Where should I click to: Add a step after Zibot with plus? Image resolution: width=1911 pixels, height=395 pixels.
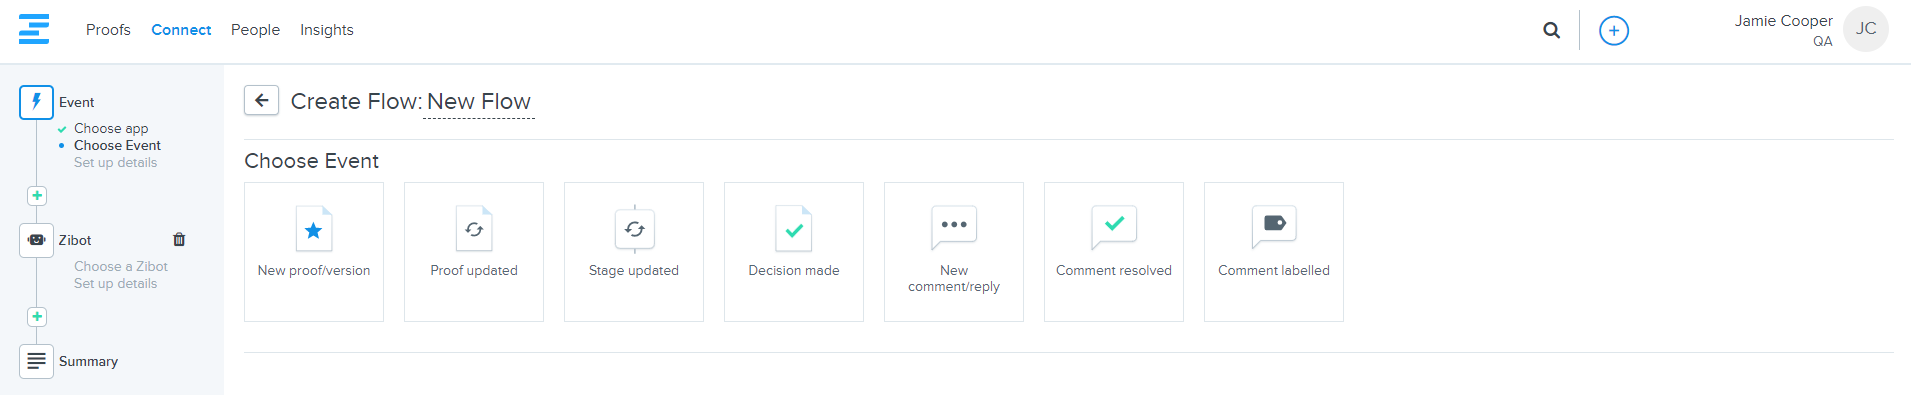[x=37, y=317]
